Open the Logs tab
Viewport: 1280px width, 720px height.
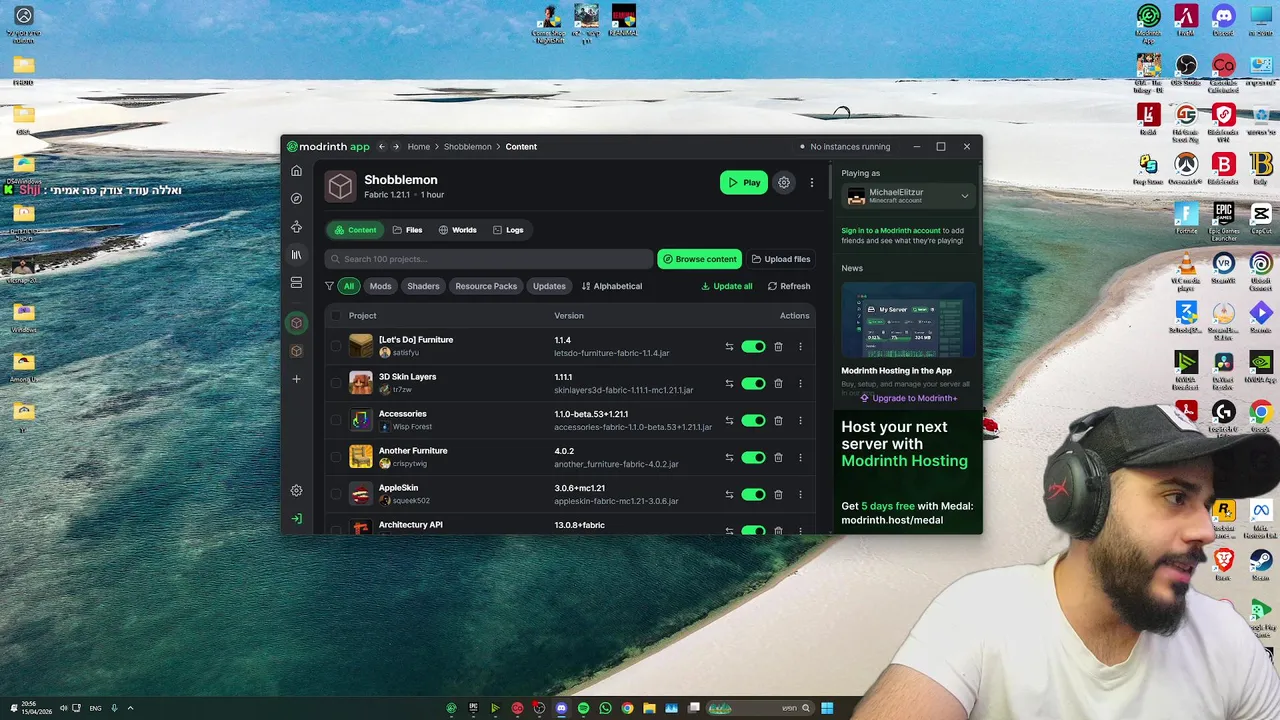(508, 230)
